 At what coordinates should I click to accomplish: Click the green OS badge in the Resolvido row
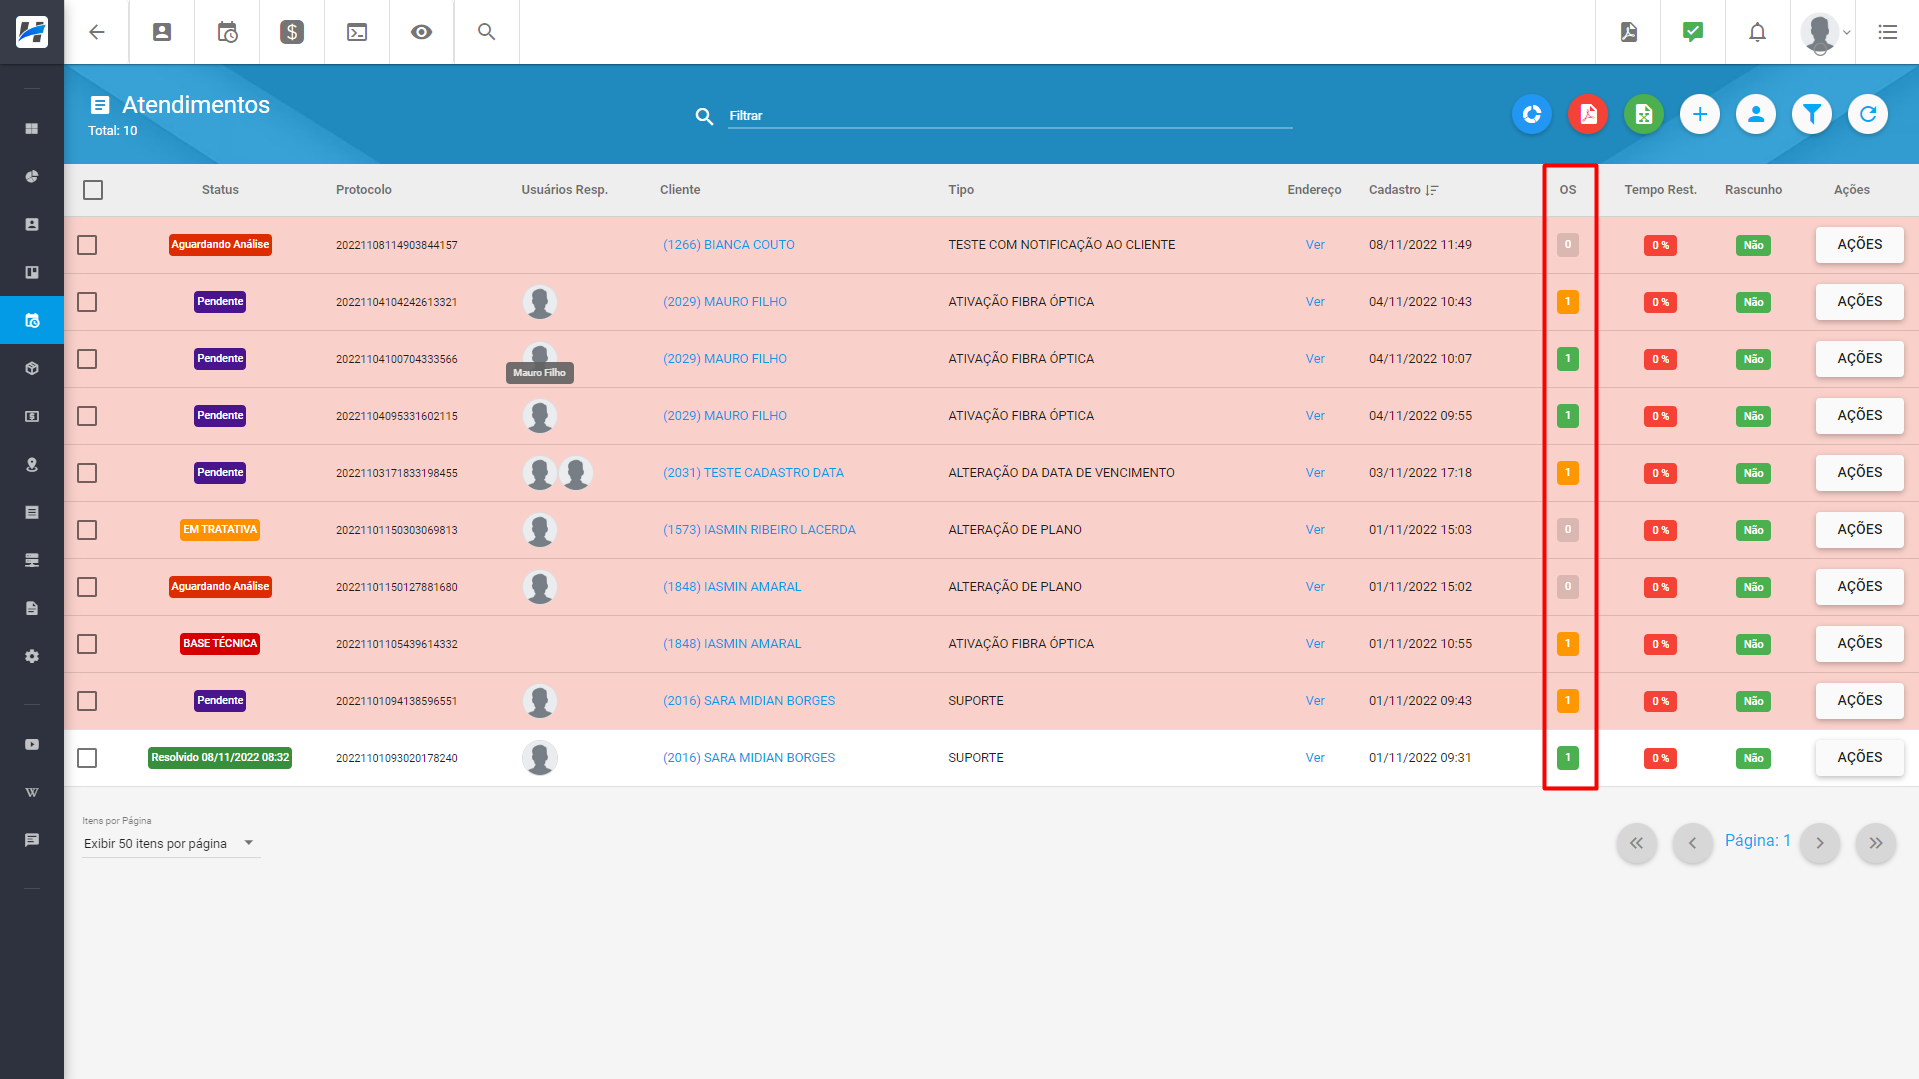(x=1568, y=758)
